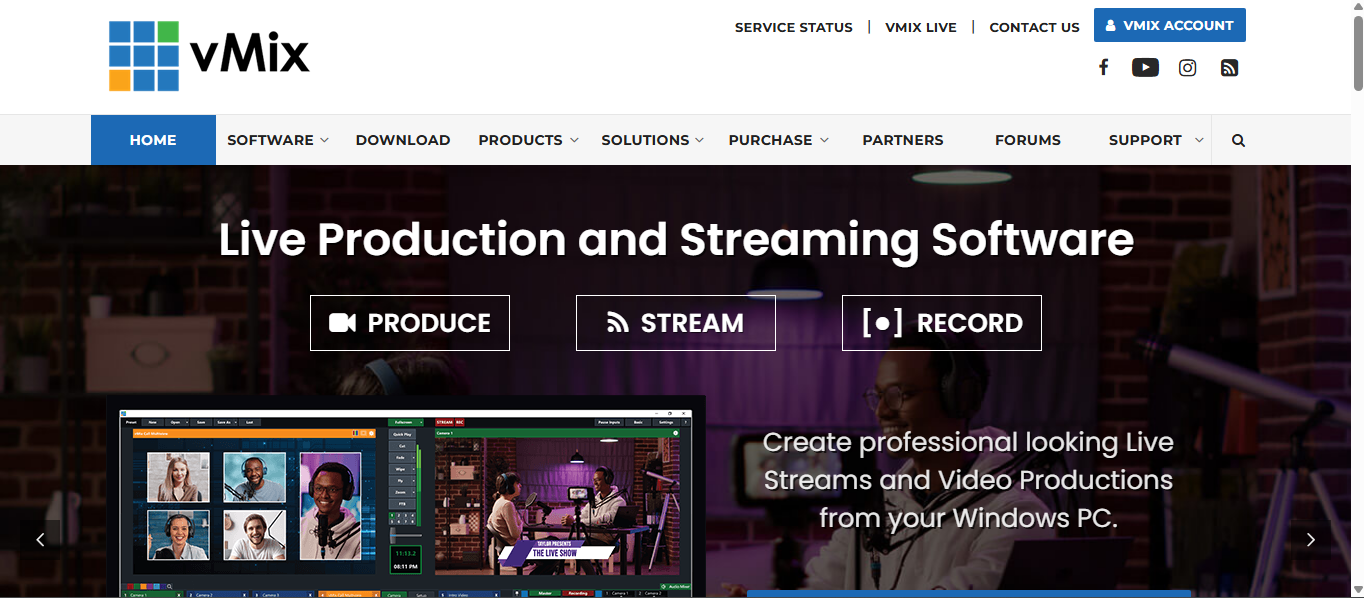Viewport: 1364px width, 598px height.
Task: Select the HOME menu item
Action: [x=153, y=140]
